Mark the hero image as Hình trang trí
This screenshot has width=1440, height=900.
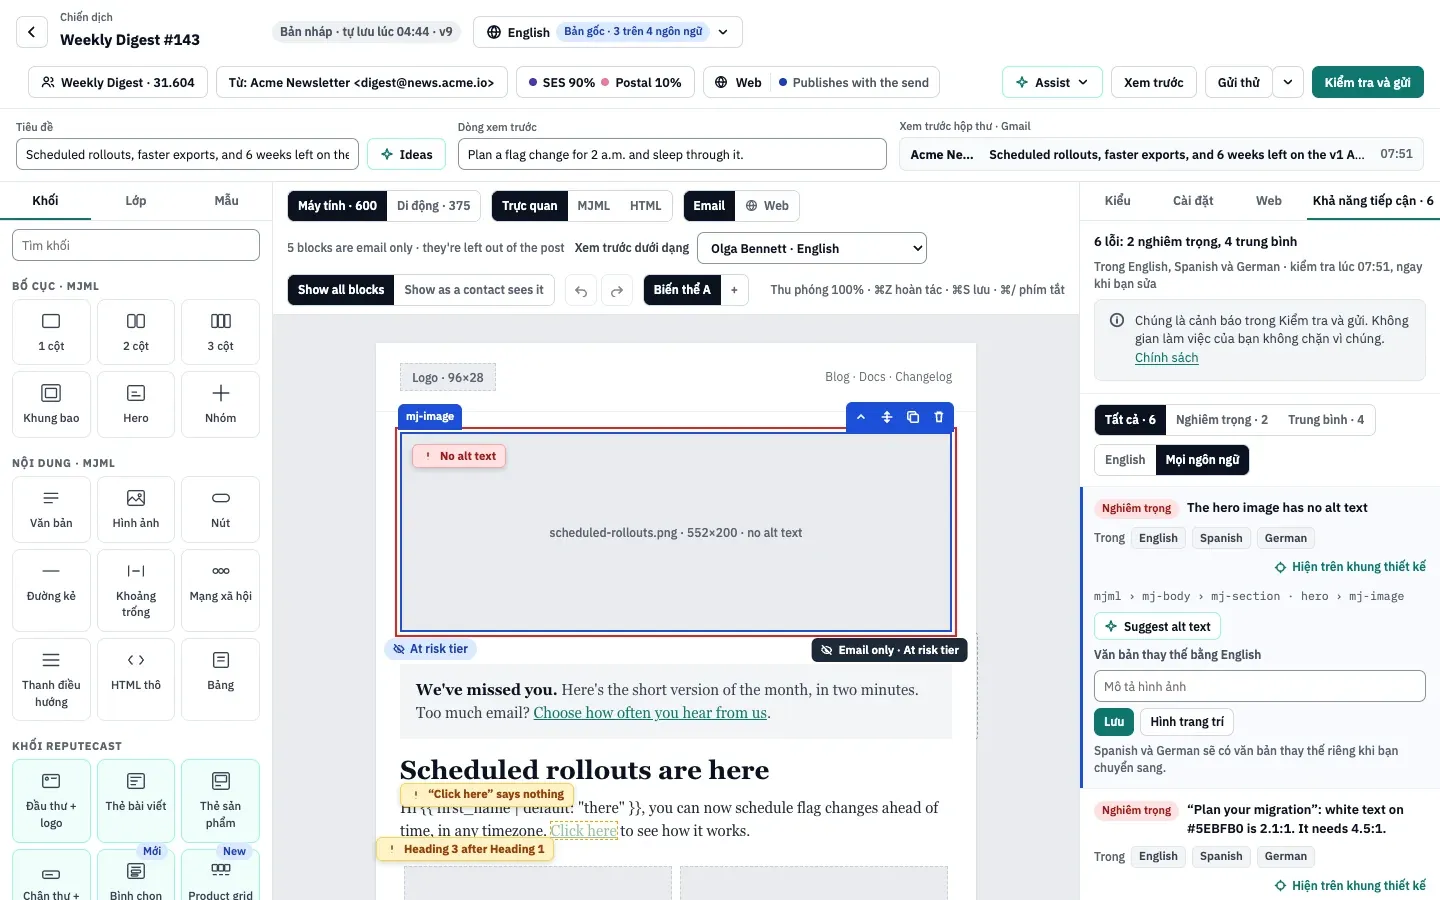1187,722
